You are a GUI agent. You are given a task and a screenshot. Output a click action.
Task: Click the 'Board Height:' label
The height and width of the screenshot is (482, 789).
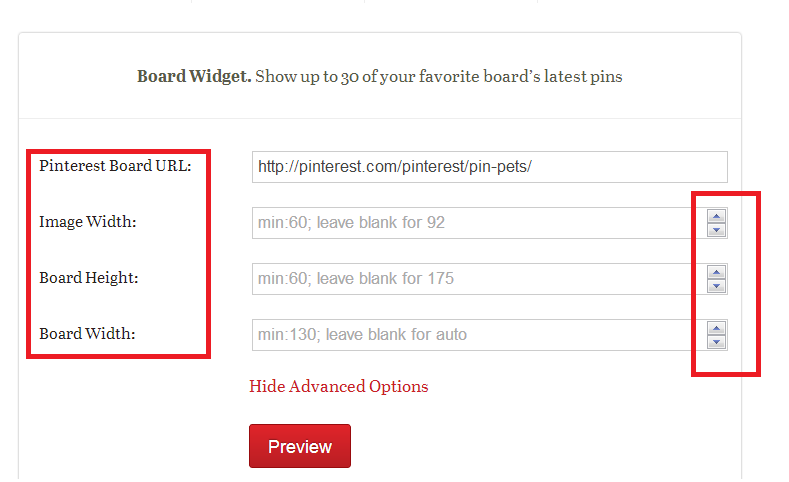tap(89, 278)
